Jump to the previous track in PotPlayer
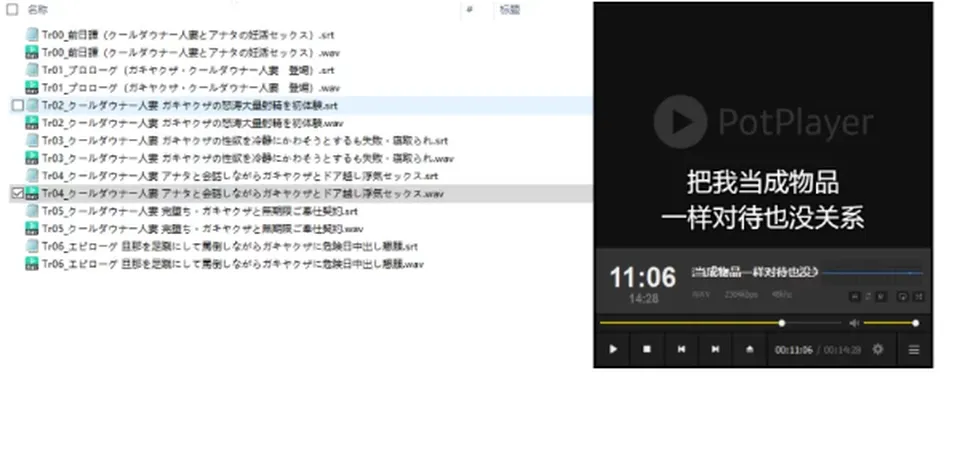 [x=681, y=349]
